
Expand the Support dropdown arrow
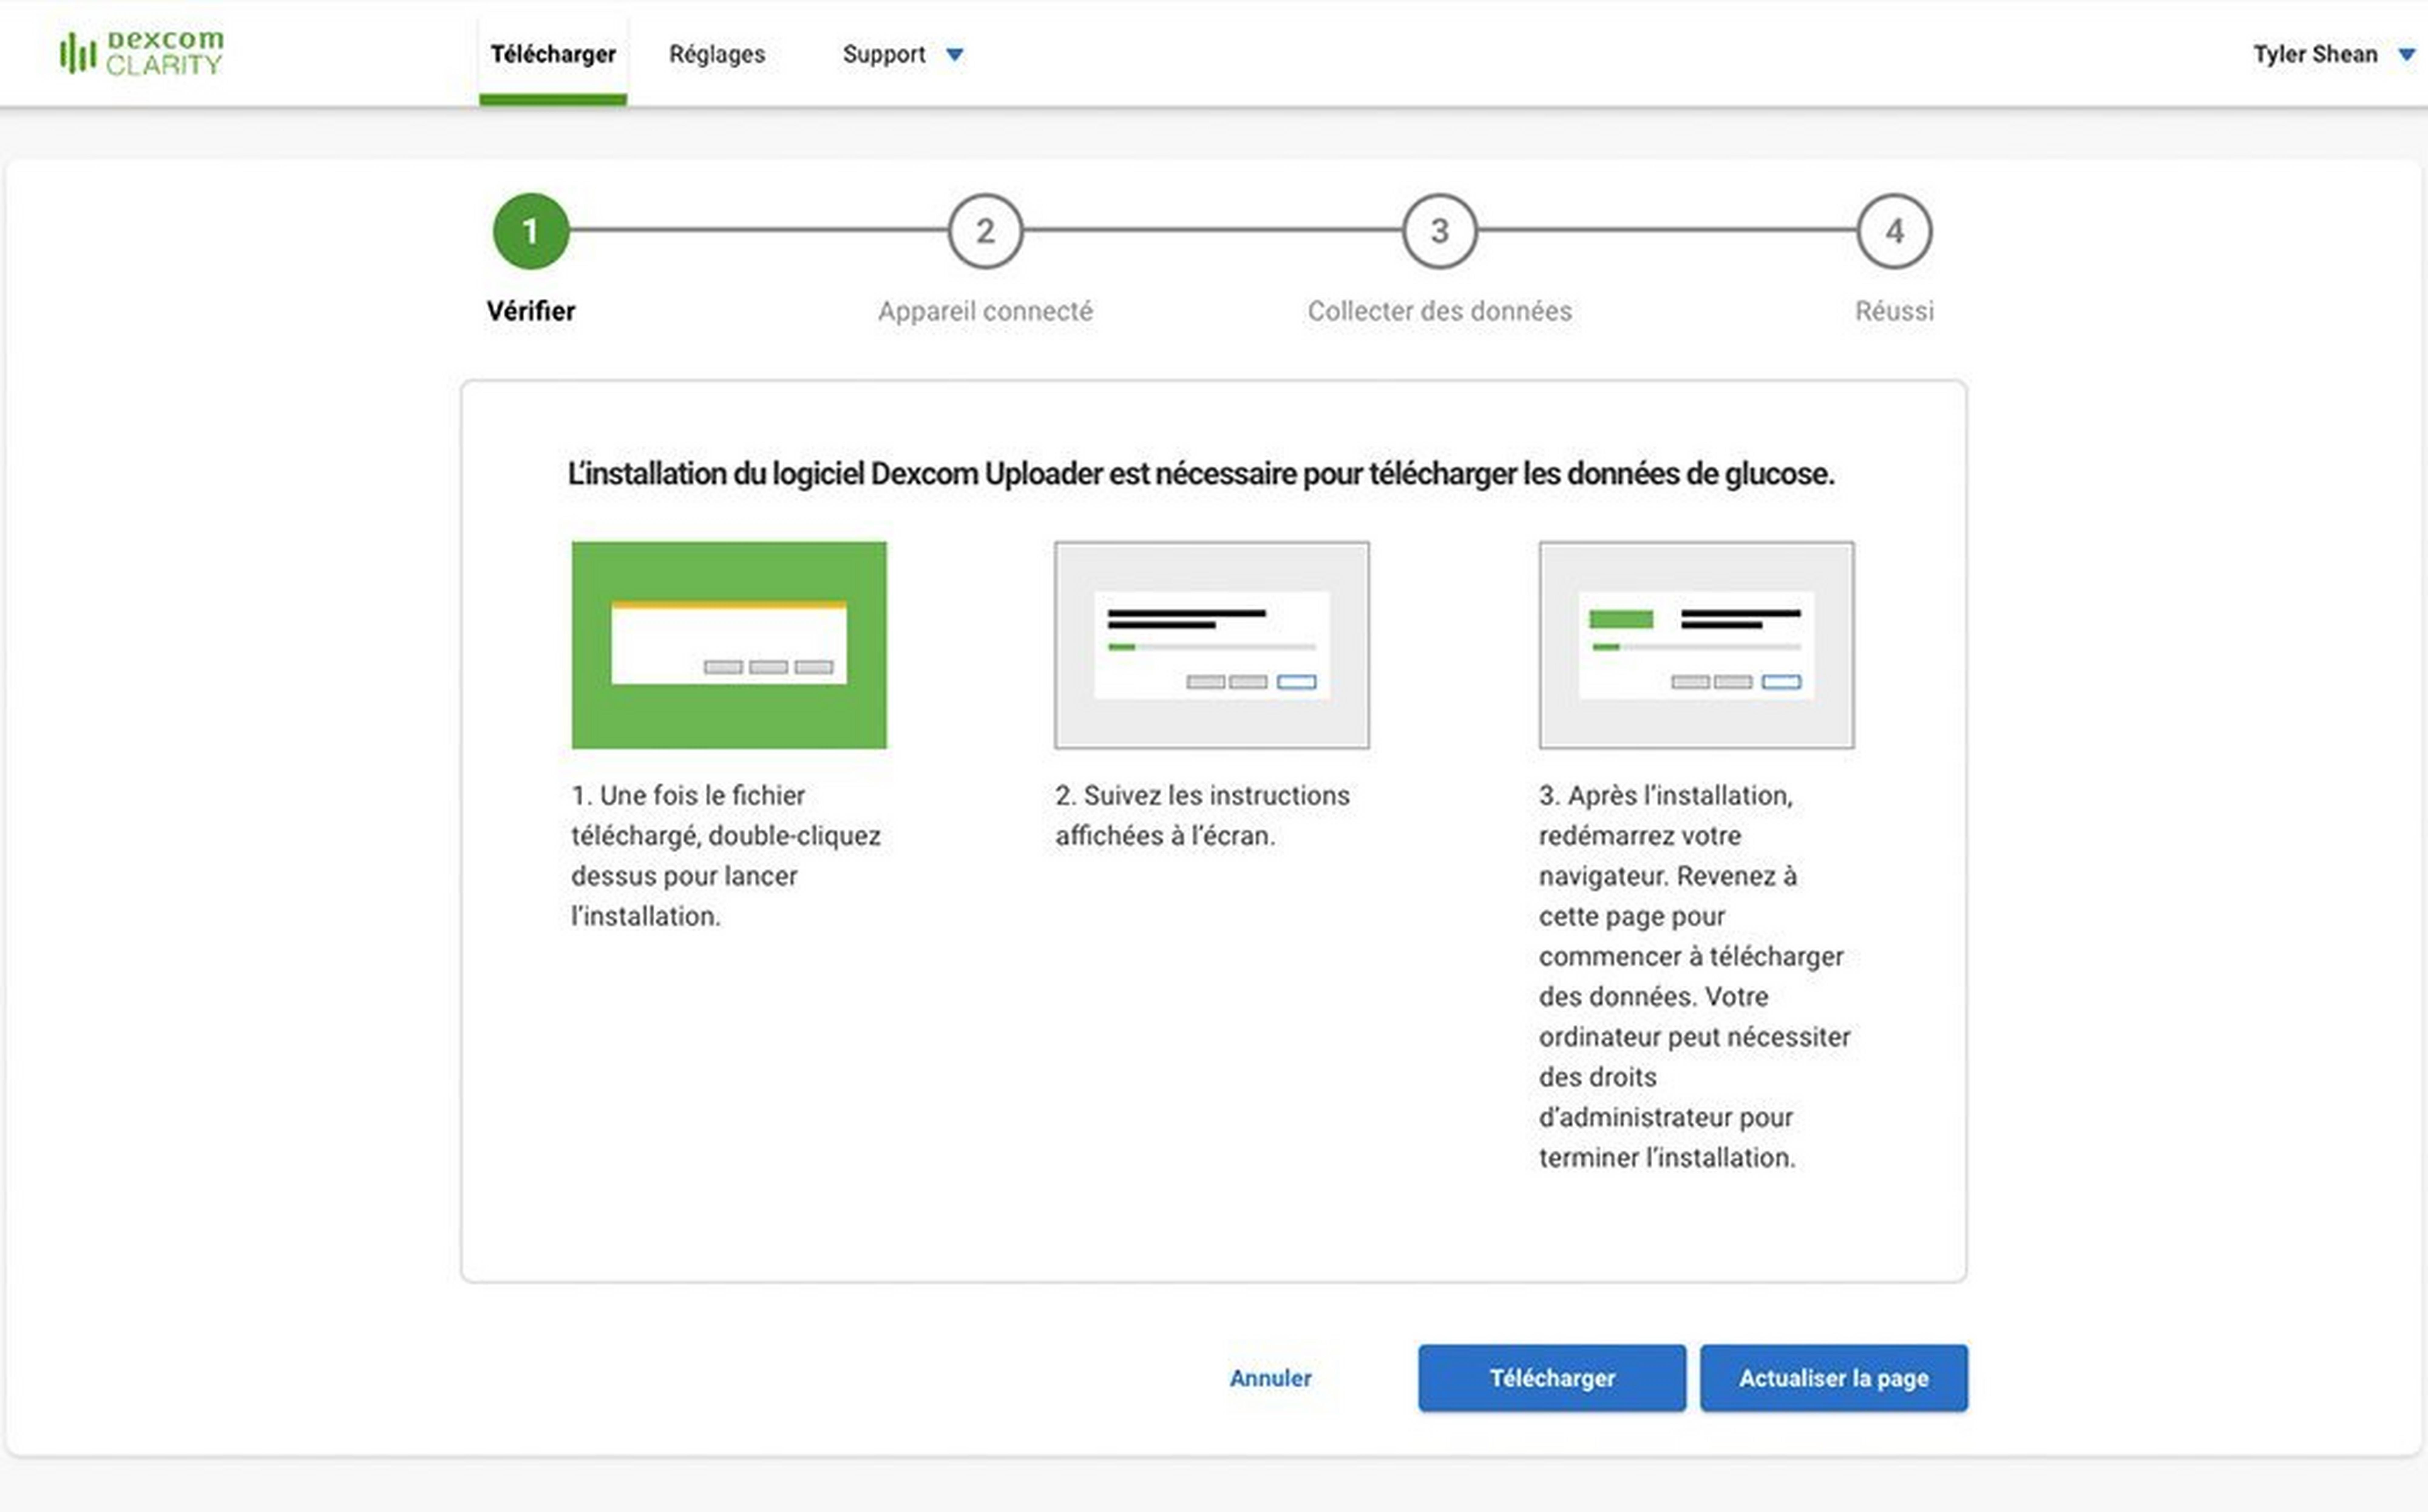pyautogui.click(x=955, y=55)
